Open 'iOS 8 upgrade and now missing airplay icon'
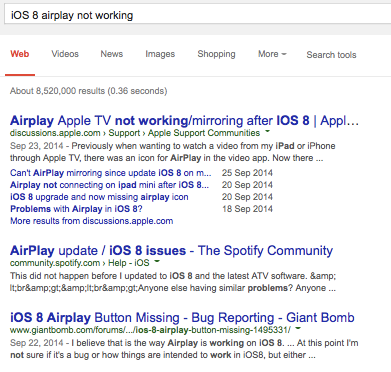391x372 pixels. (99, 197)
